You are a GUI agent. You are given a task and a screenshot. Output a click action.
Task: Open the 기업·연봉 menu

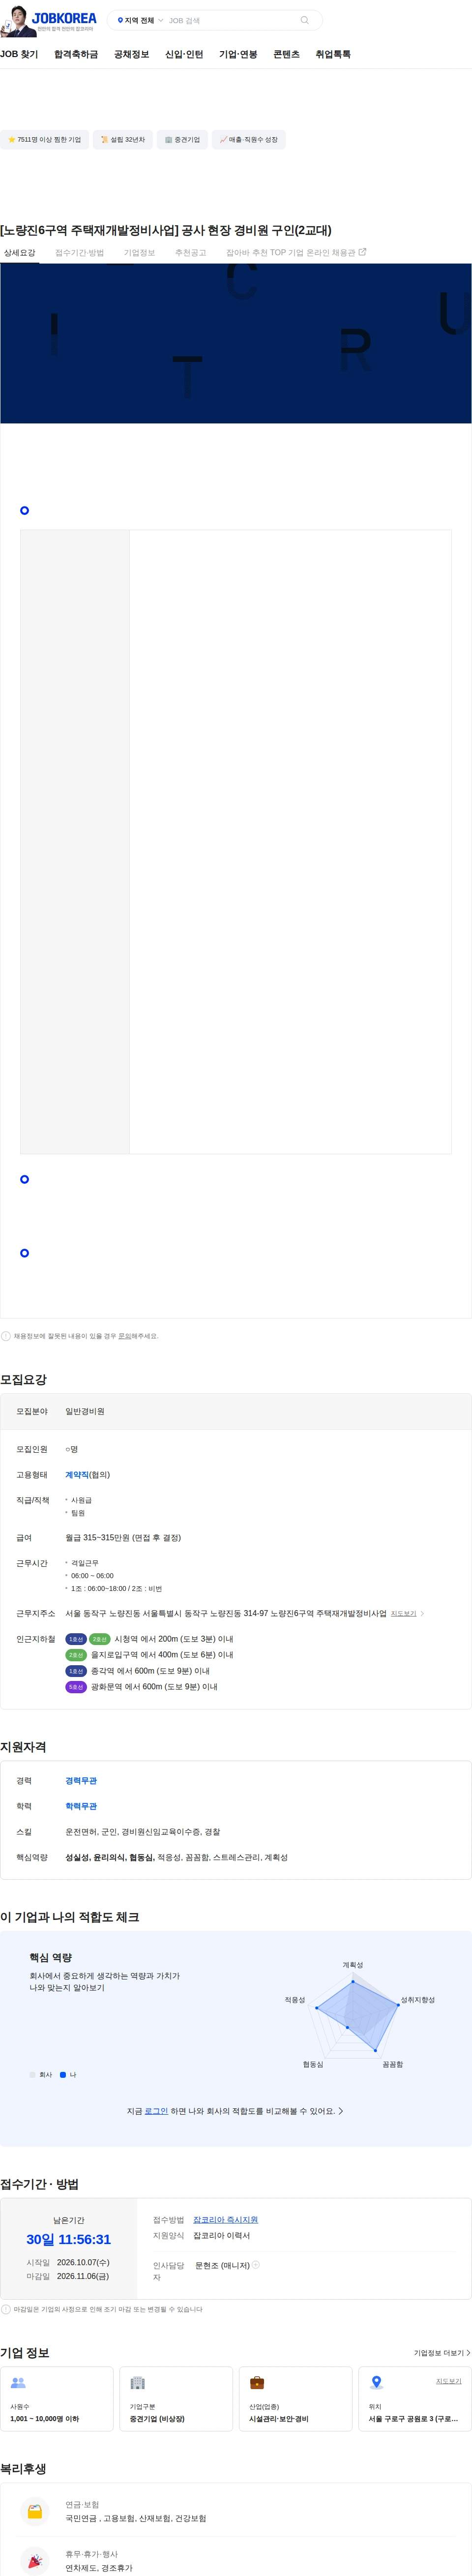(238, 54)
